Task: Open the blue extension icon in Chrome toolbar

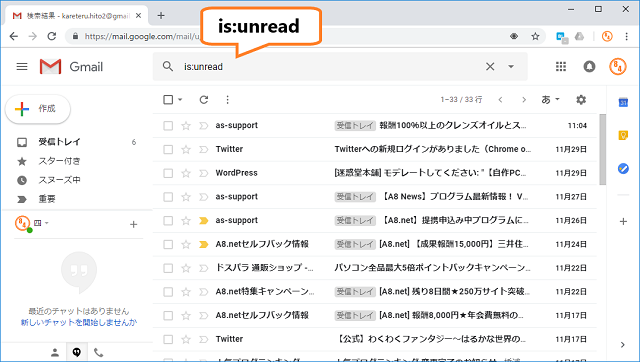Action: tap(562, 37)
